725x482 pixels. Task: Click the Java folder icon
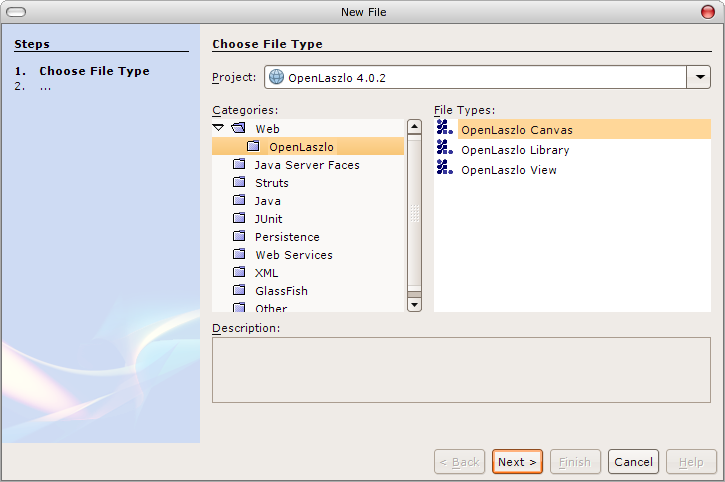coord(239,200)
